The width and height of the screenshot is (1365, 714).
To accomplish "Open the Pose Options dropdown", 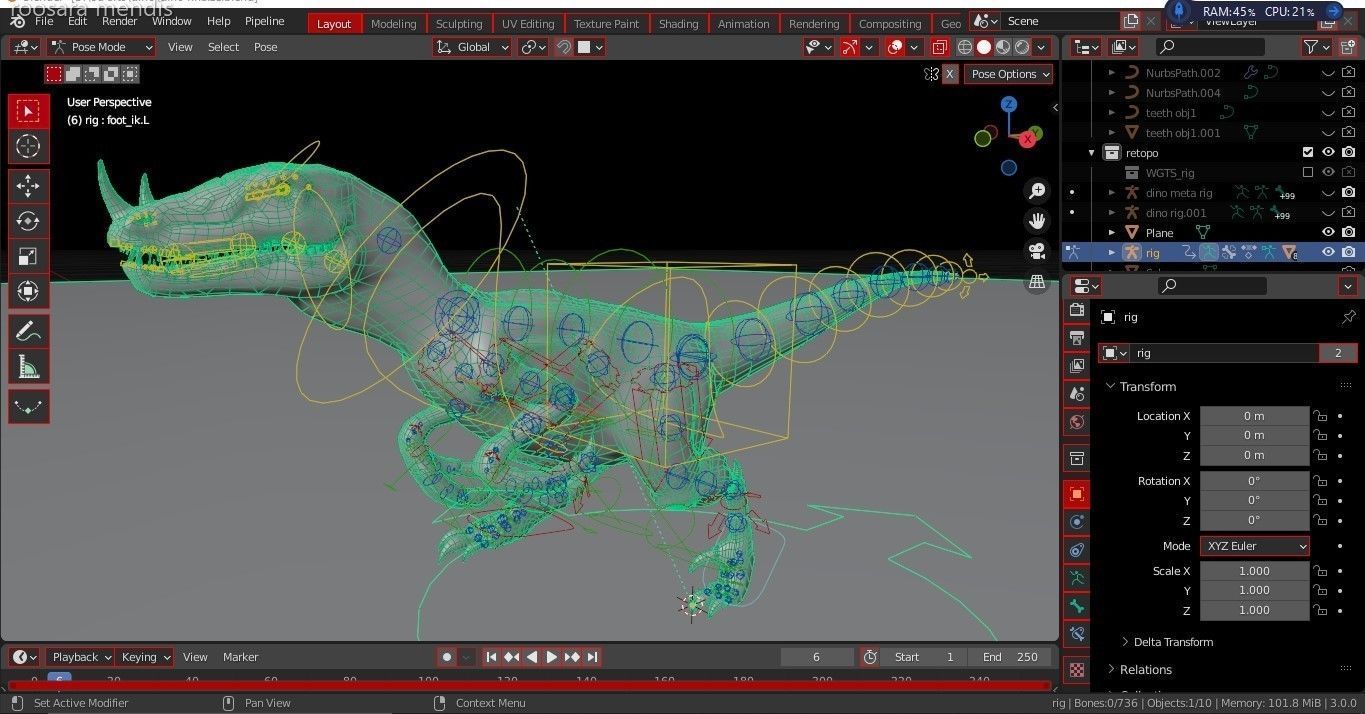I will (x=1010, y=74).
